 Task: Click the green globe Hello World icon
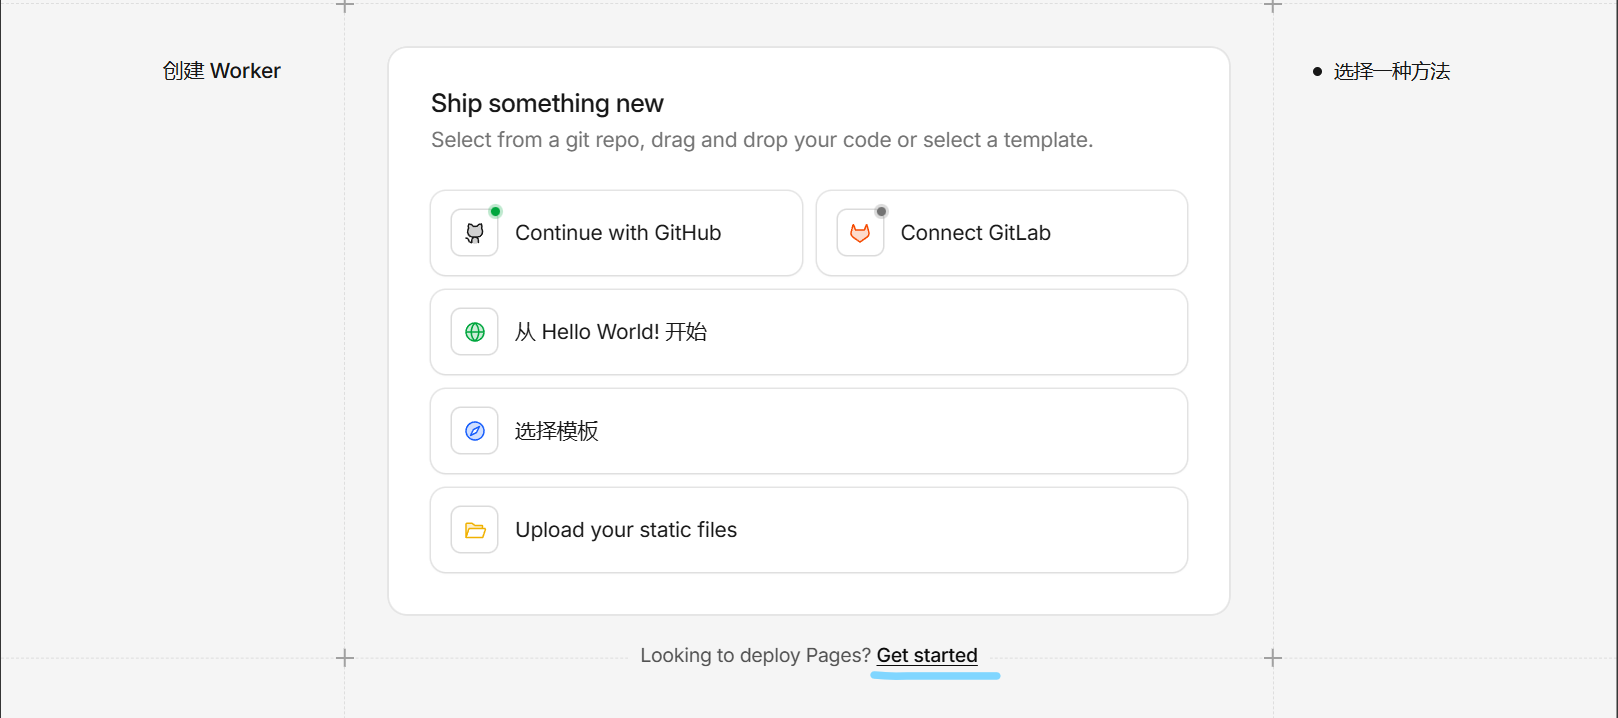coord(475,332)
